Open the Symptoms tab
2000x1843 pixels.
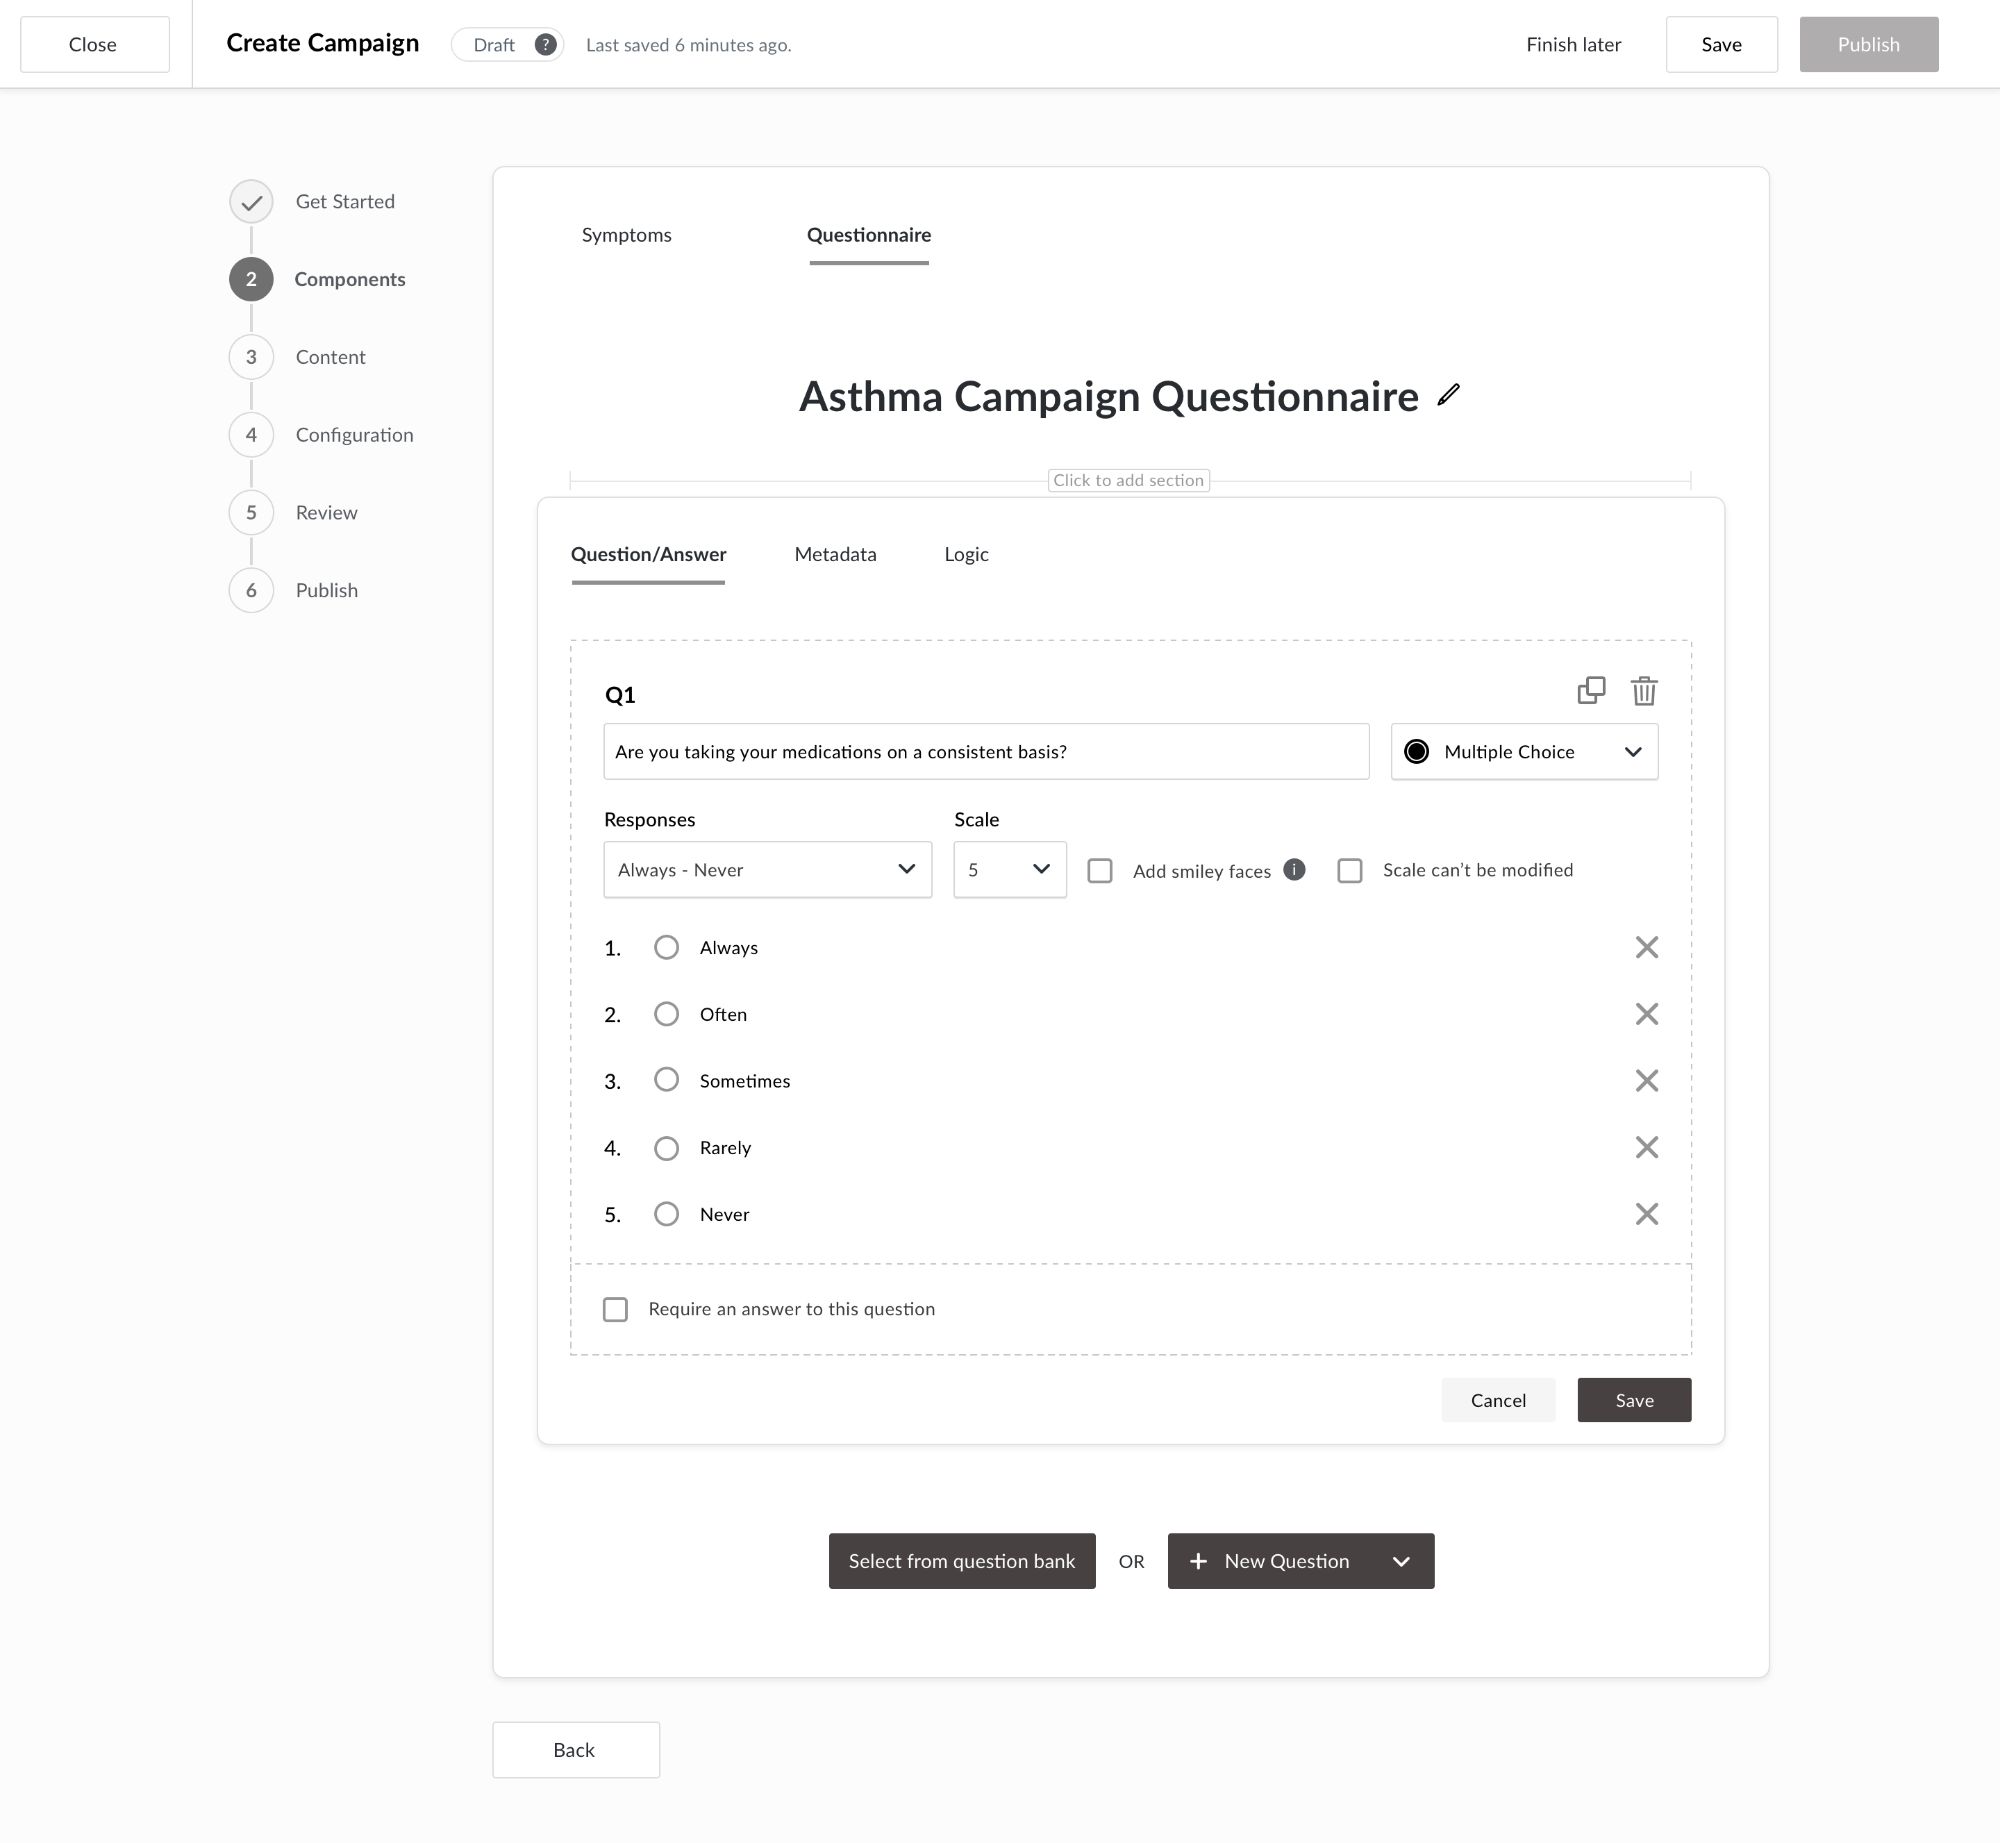point(627,235)
